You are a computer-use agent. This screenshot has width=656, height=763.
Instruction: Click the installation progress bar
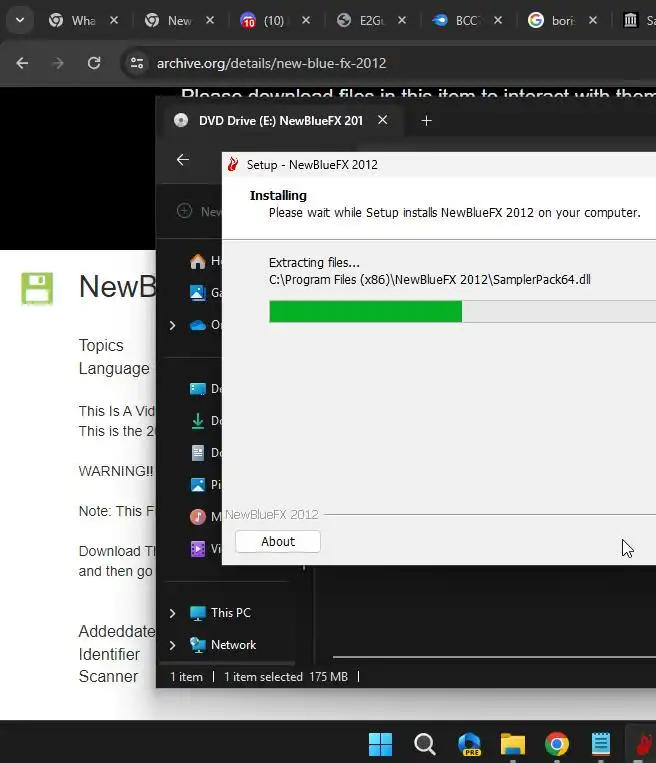pyautogui.click(x=462, y=311)
